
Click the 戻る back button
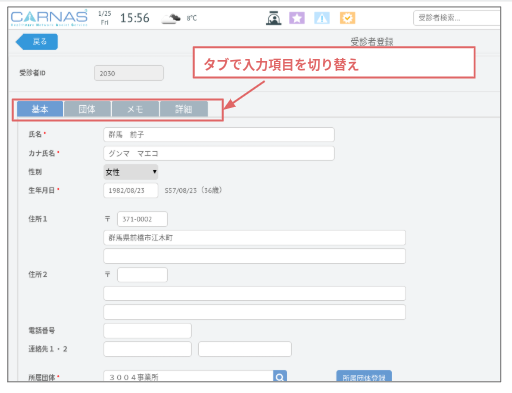click(37, 42)
